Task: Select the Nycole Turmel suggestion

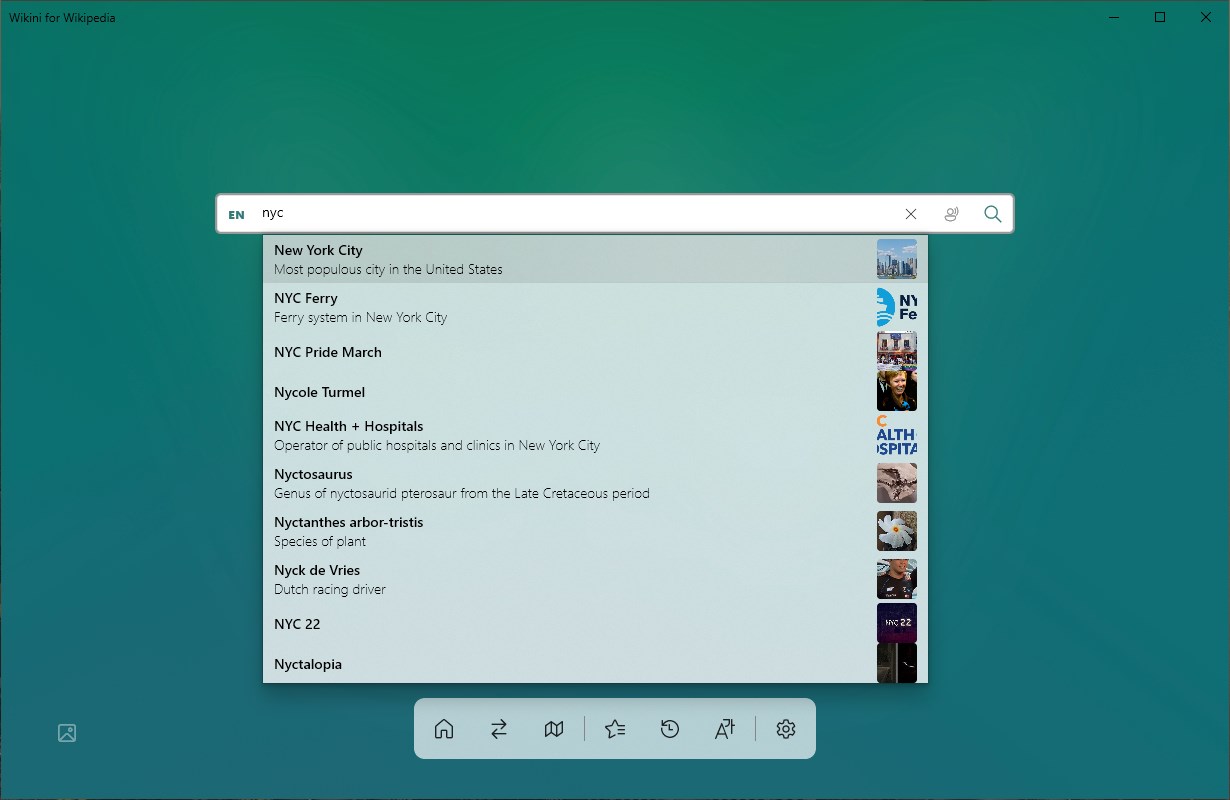Action: click(x=595, y=391)
